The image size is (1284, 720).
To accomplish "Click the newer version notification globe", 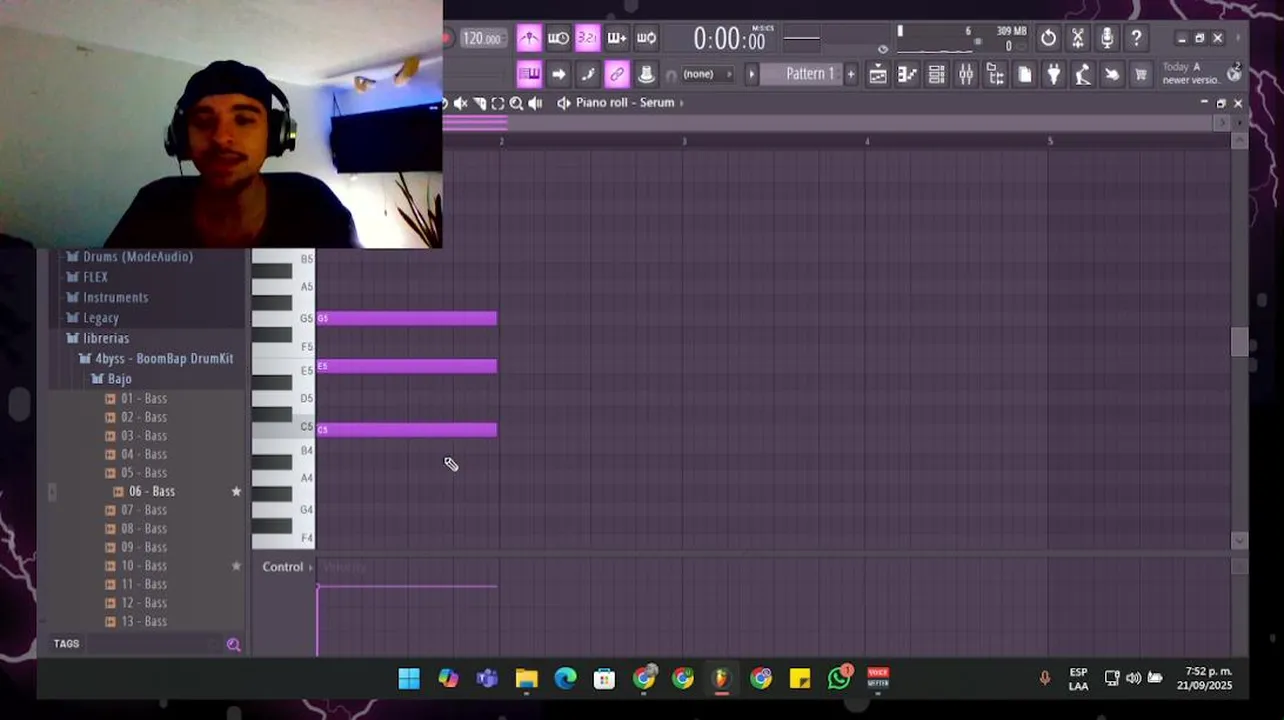I will (1234, 72).
